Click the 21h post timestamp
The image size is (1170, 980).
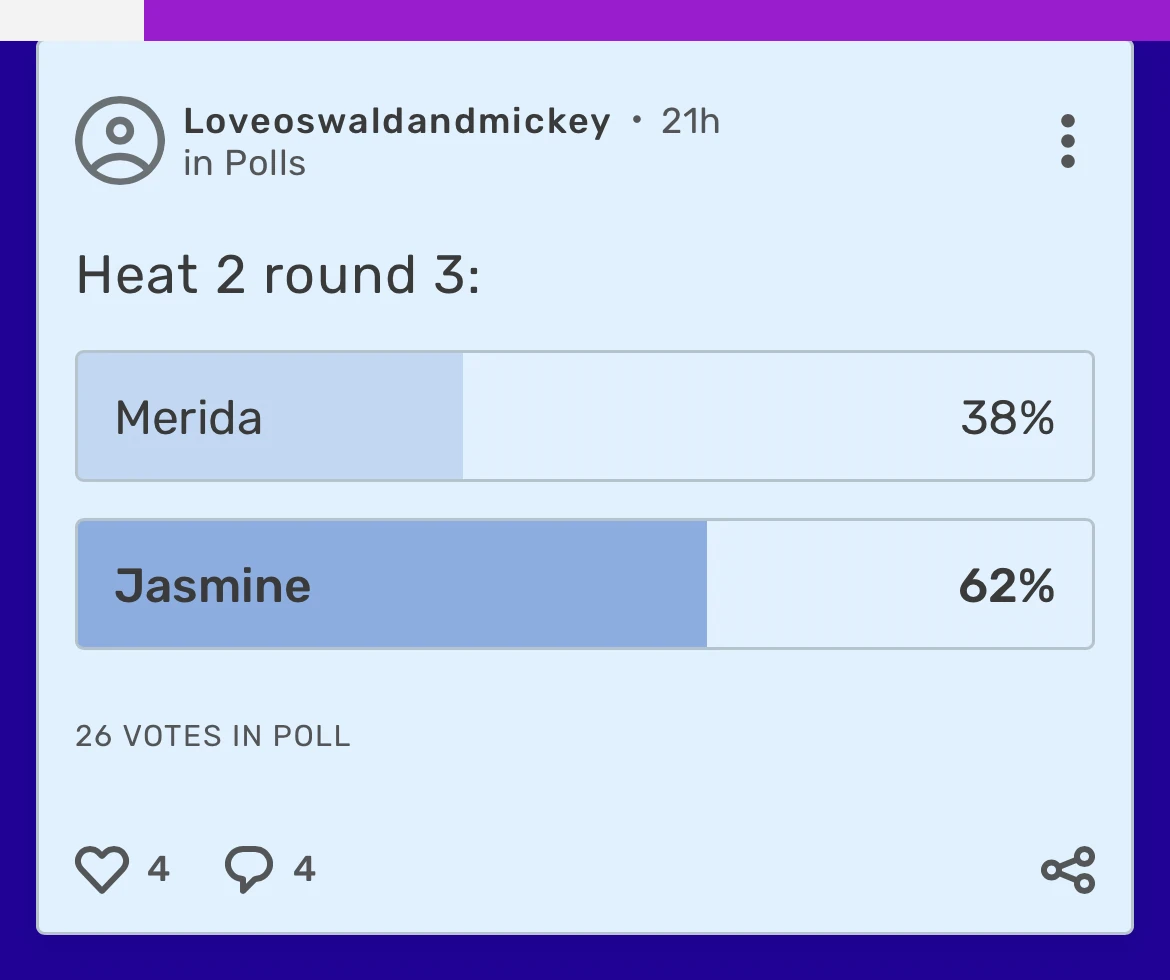point(690,121)
